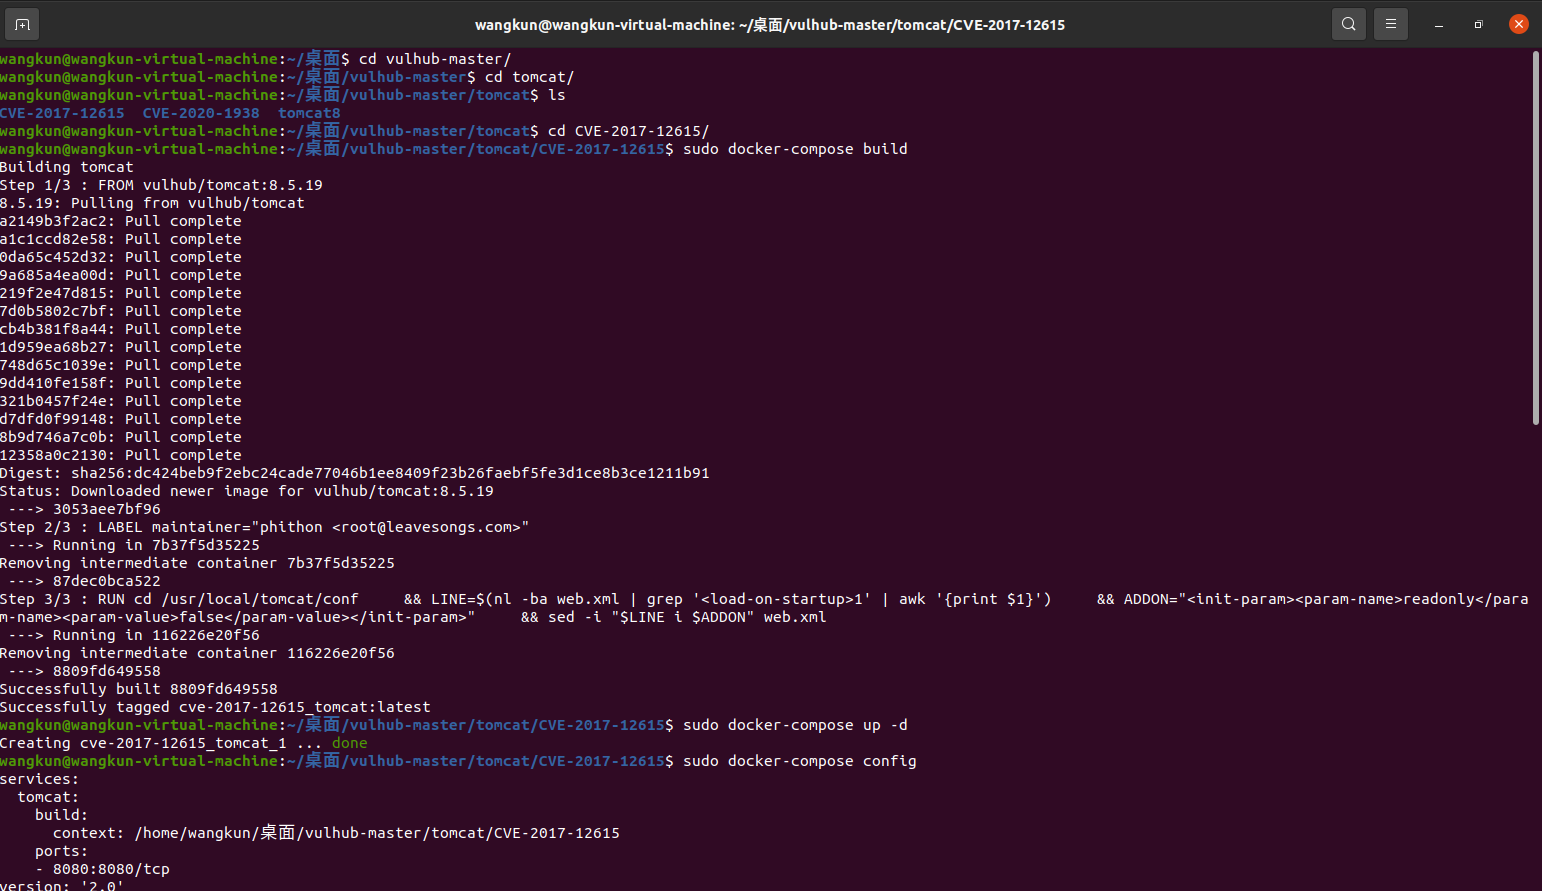
Task: Click the 'ports:' config line
Action: (x=61, y=851)
